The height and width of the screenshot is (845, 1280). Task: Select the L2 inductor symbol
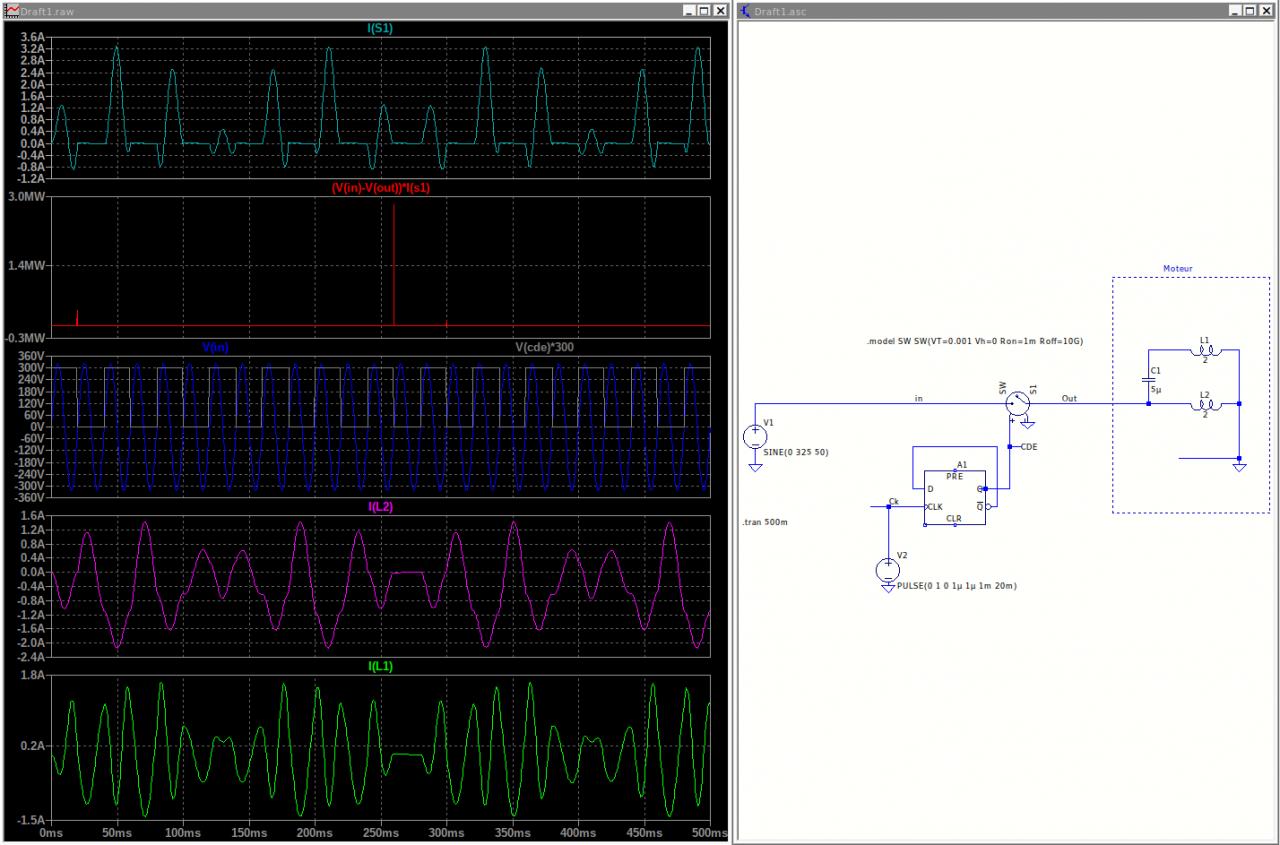[x=1204, y=404]
